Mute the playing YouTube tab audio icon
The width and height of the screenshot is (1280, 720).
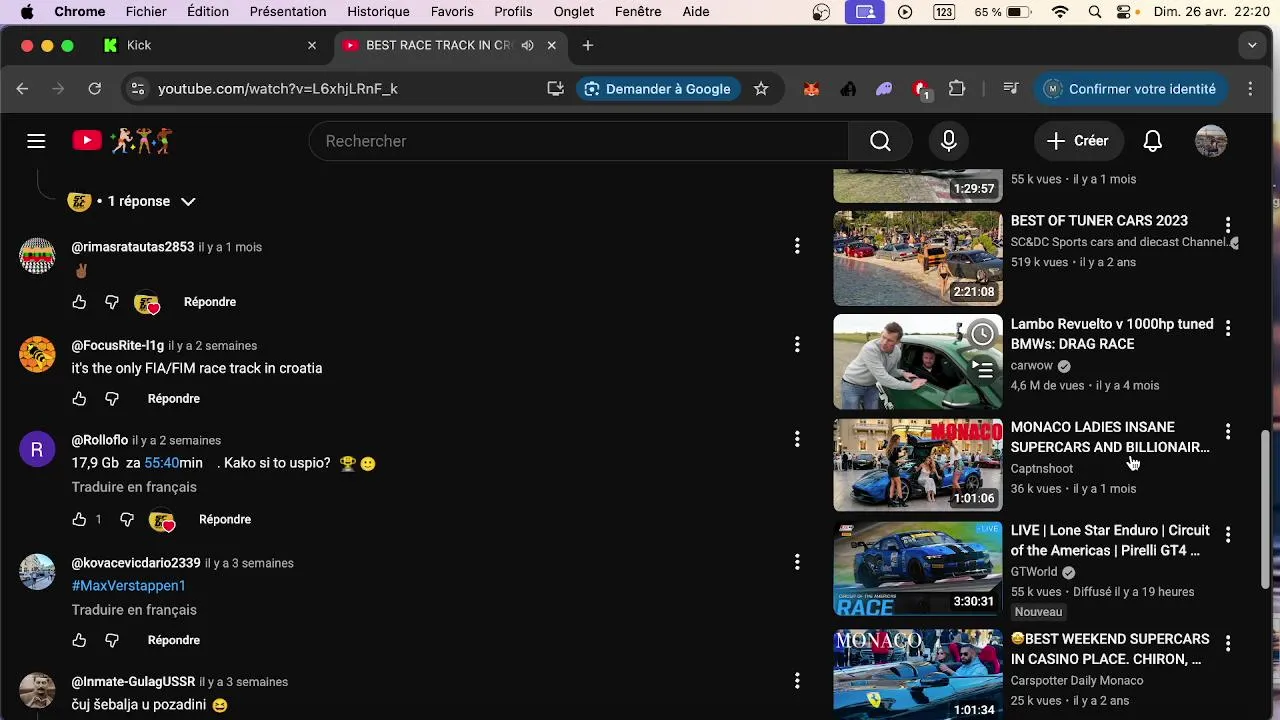coord(527,45)
